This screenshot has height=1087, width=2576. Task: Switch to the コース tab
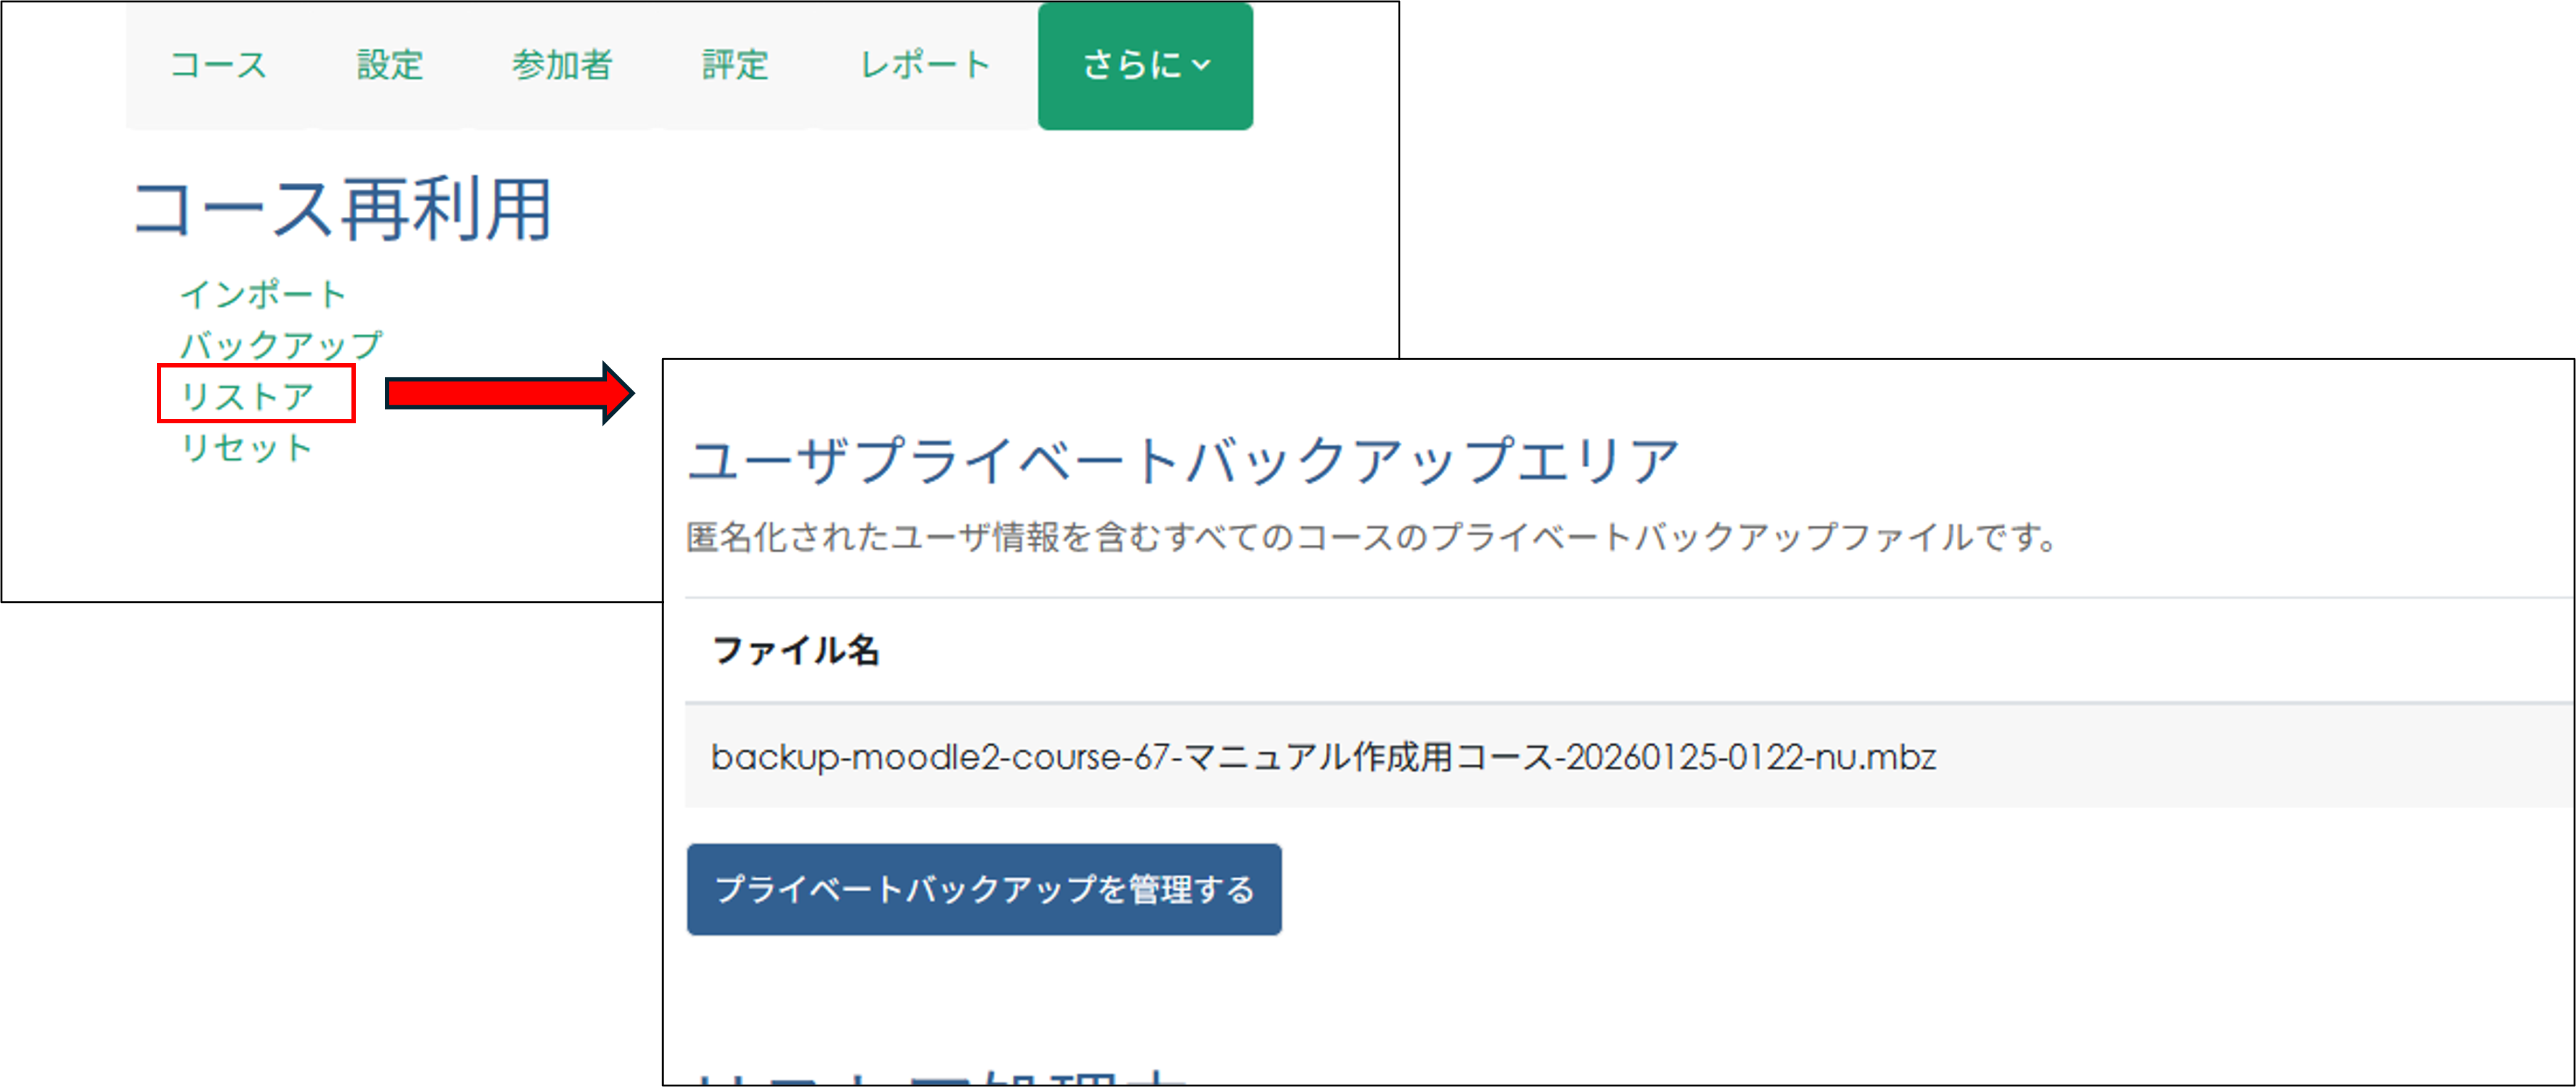[218, 65]
